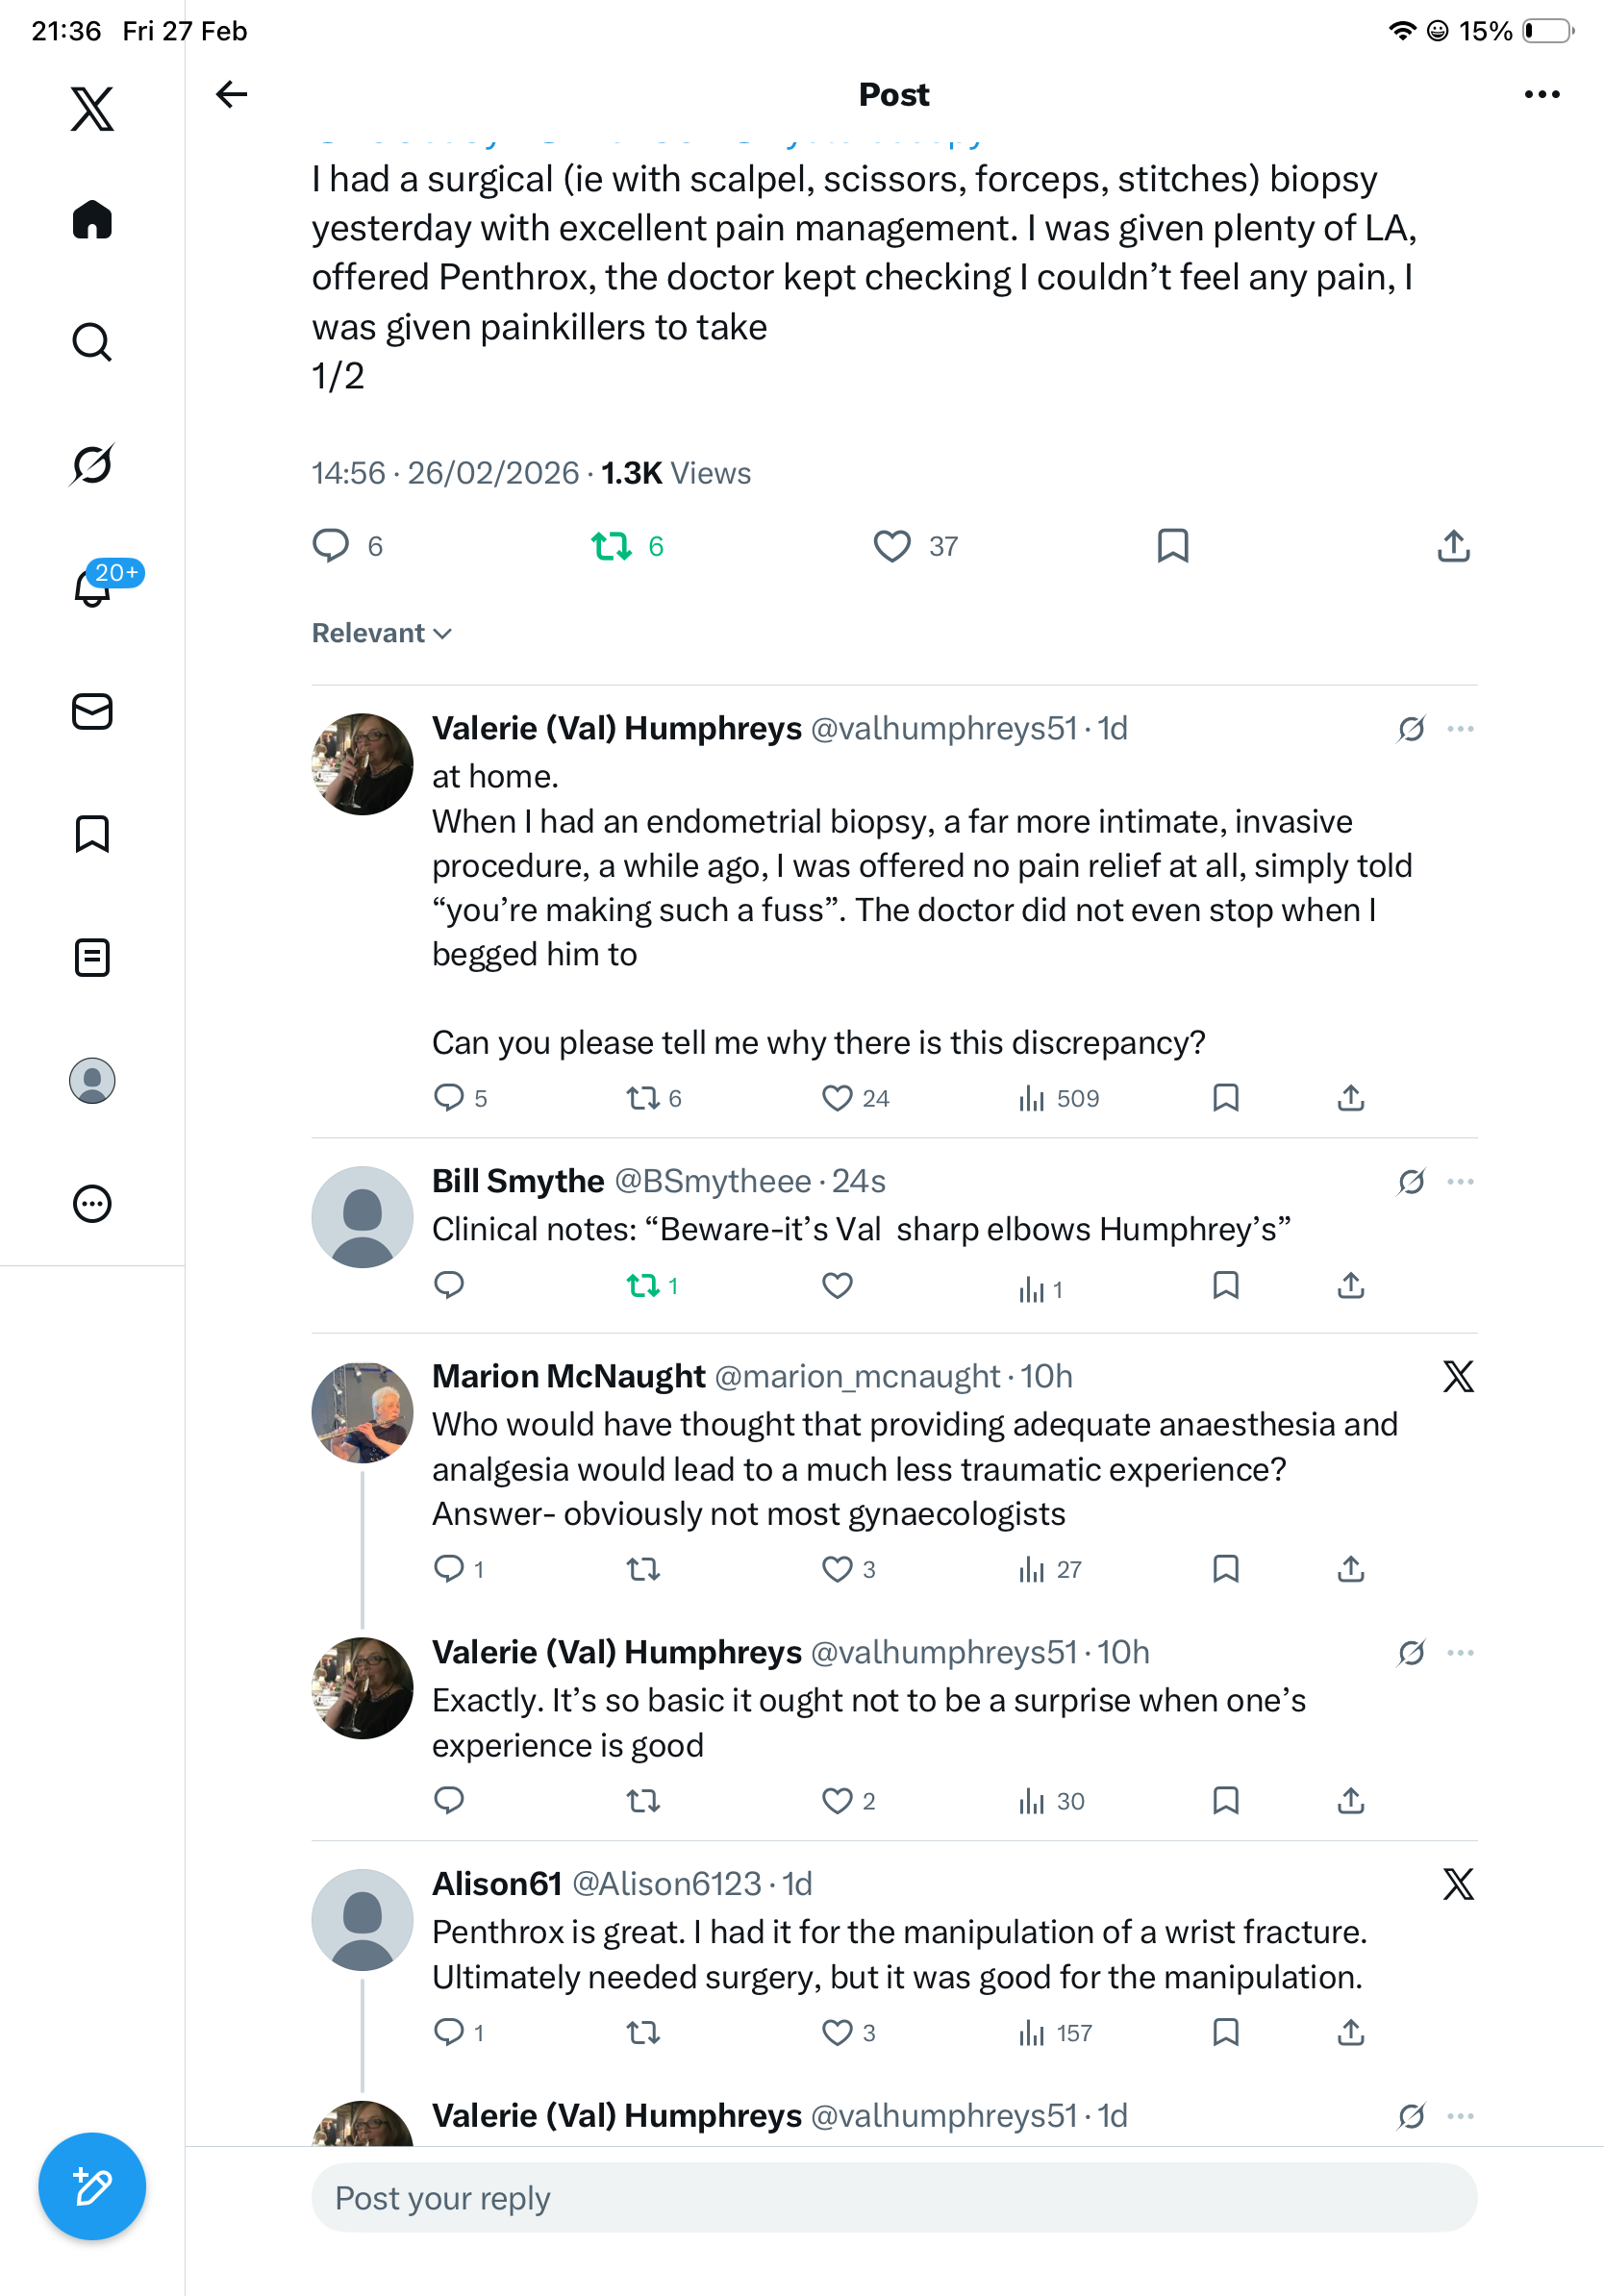Go back using the back arrow

click(x=231, y=94)
